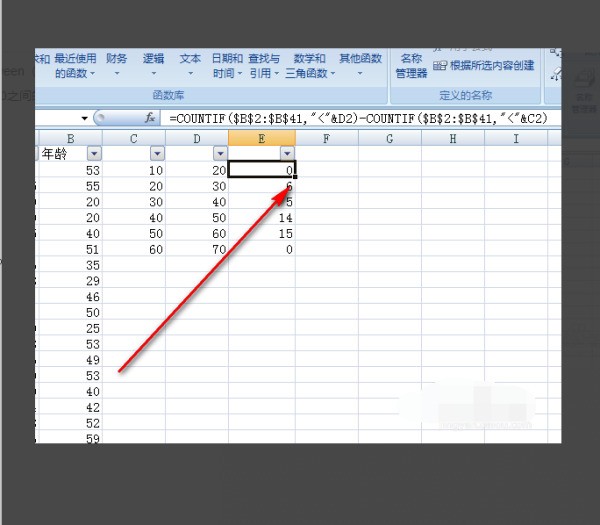Select cell B containing 46
The image size is (600, 525).
70,297
